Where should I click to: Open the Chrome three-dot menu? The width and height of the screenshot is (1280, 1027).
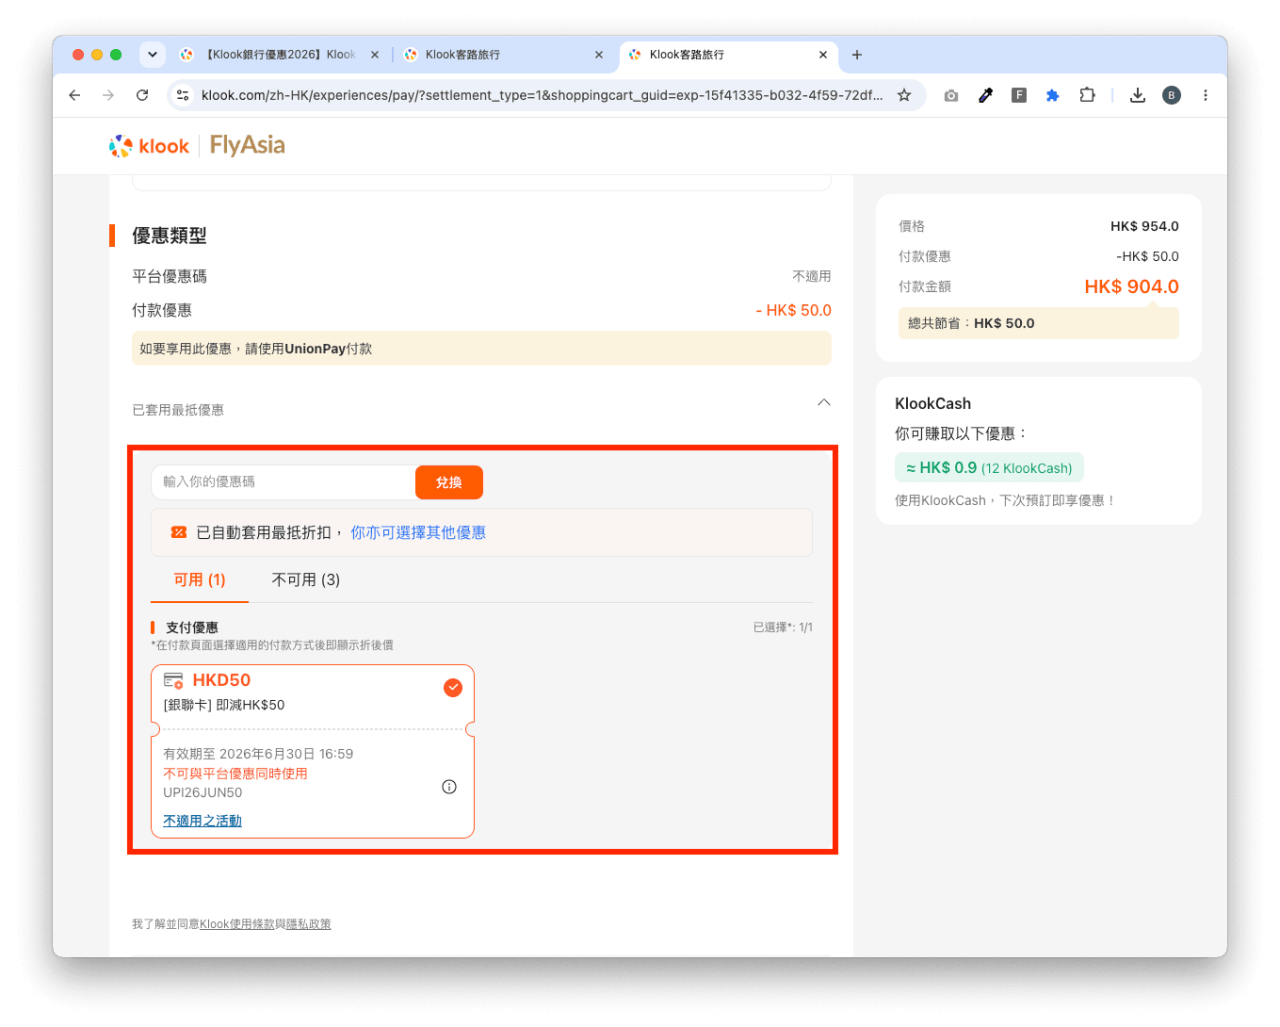[x=1205, y=95]
